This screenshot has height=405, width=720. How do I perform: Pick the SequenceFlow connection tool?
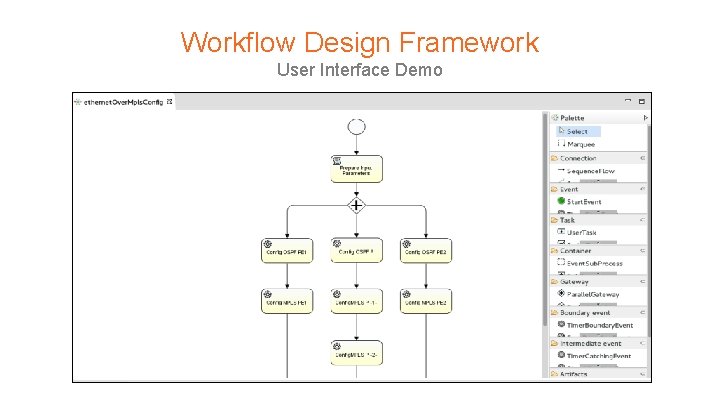586,171
